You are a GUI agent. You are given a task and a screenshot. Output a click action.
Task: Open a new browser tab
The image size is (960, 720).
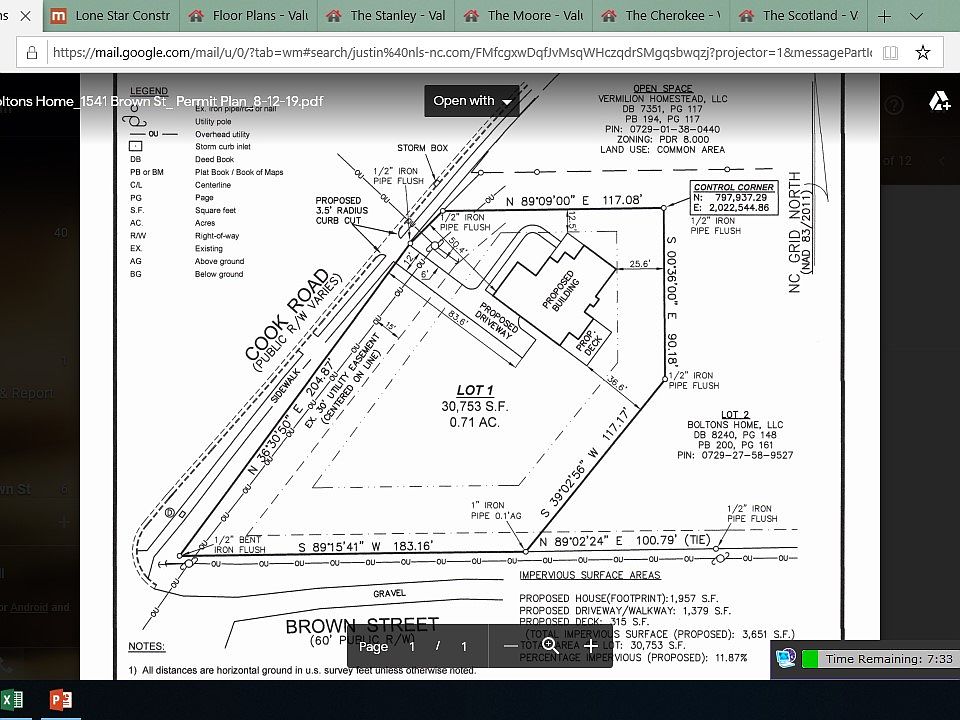(x=884, y=16)
